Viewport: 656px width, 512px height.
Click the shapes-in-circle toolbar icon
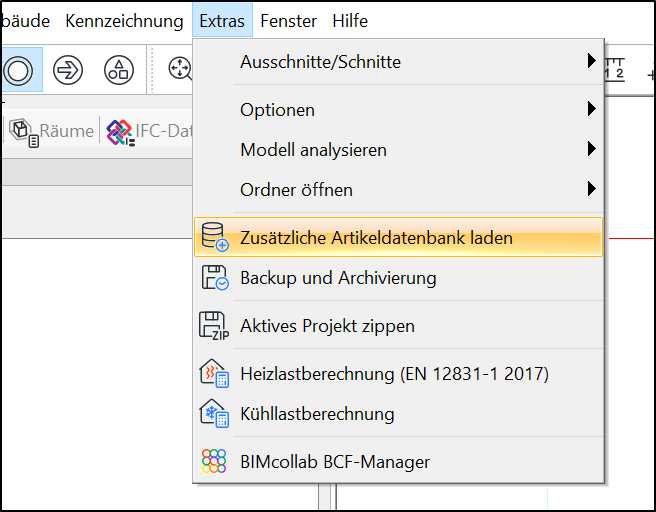(119, 69)
